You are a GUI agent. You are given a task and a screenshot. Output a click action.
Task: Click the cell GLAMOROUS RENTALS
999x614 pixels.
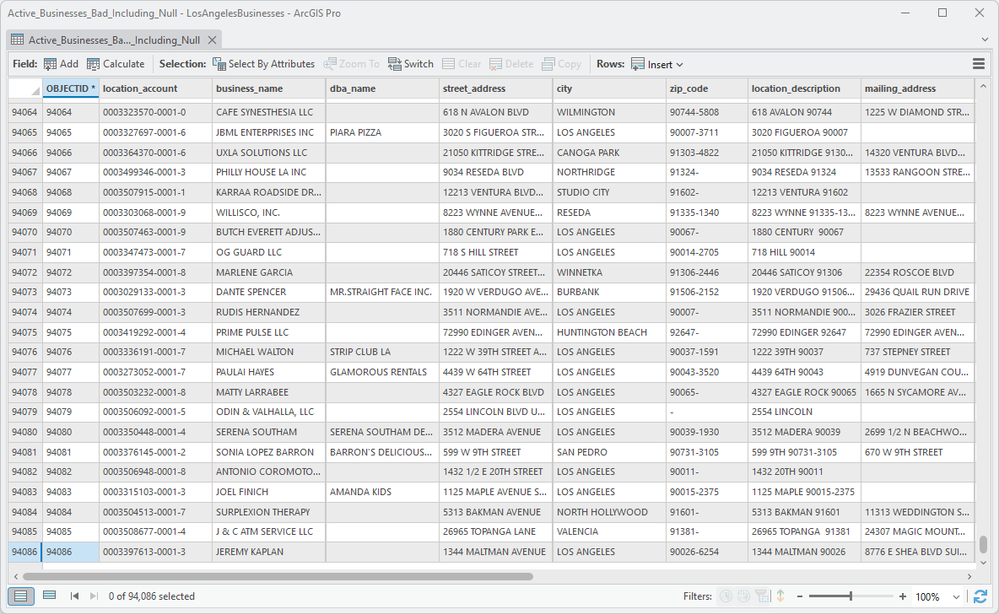coord(382,372)
